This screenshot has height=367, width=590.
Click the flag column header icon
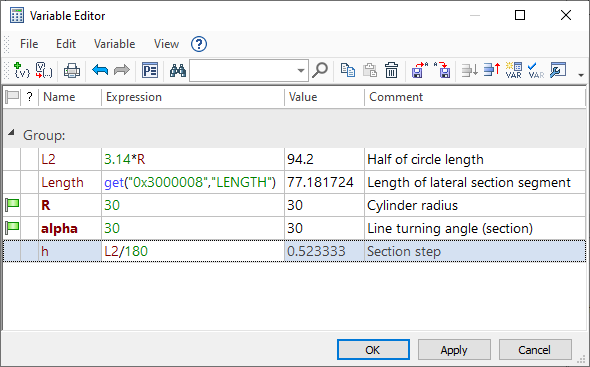point(12,97)
